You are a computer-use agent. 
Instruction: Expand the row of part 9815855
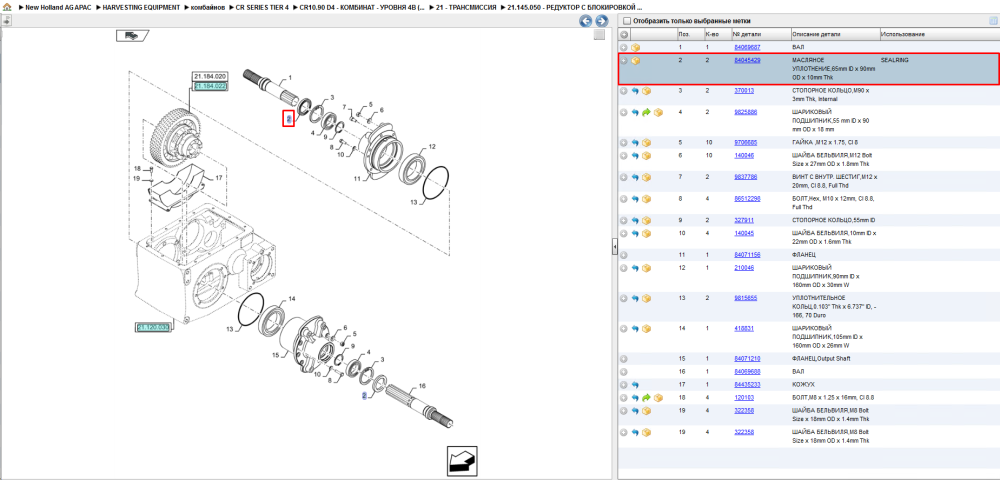pos(624,298)
